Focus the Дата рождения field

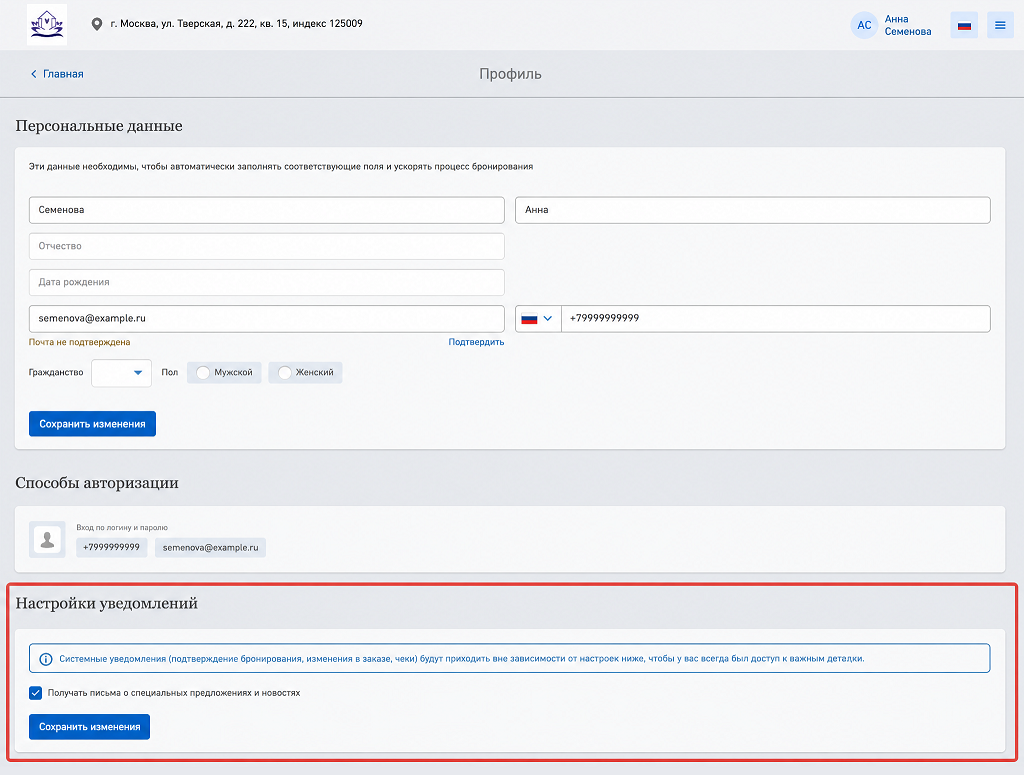(x=266, y=282)
